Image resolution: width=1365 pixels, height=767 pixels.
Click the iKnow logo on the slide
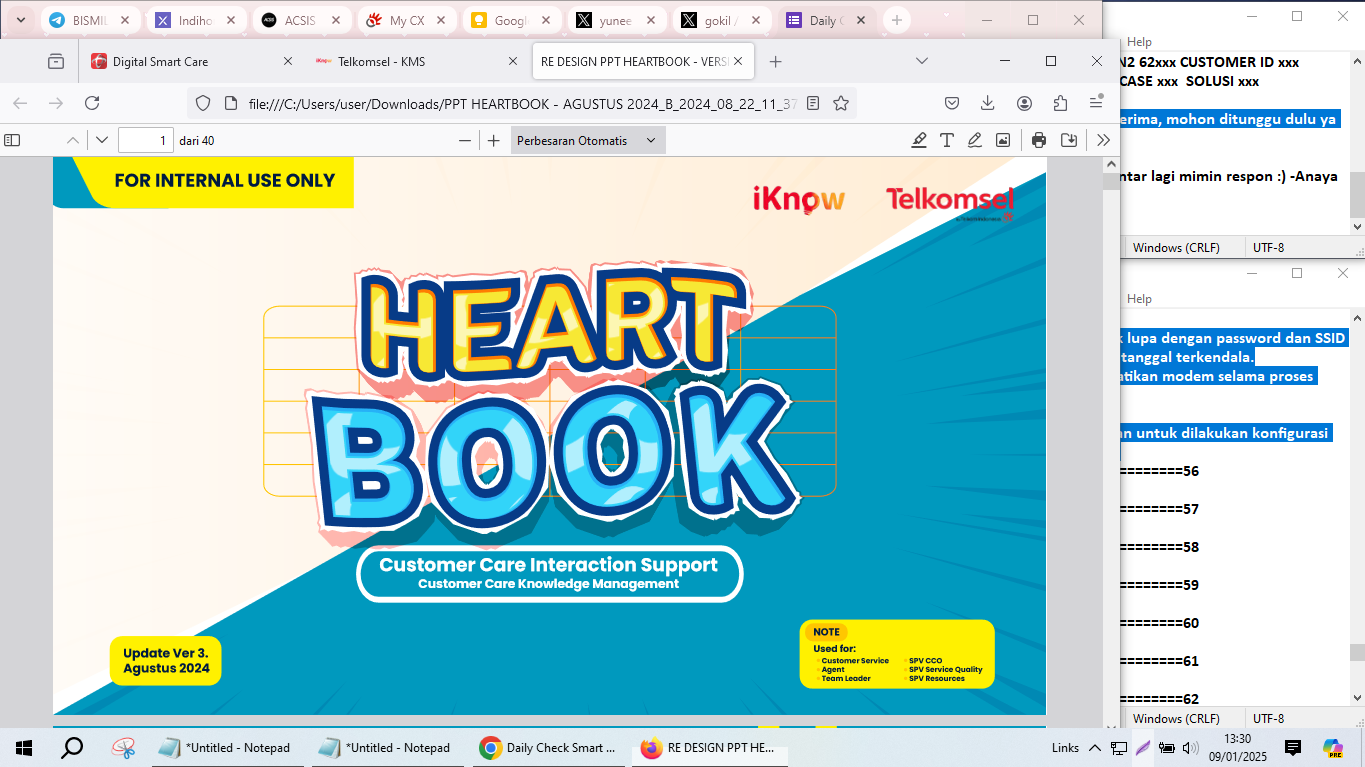[799, 199]
